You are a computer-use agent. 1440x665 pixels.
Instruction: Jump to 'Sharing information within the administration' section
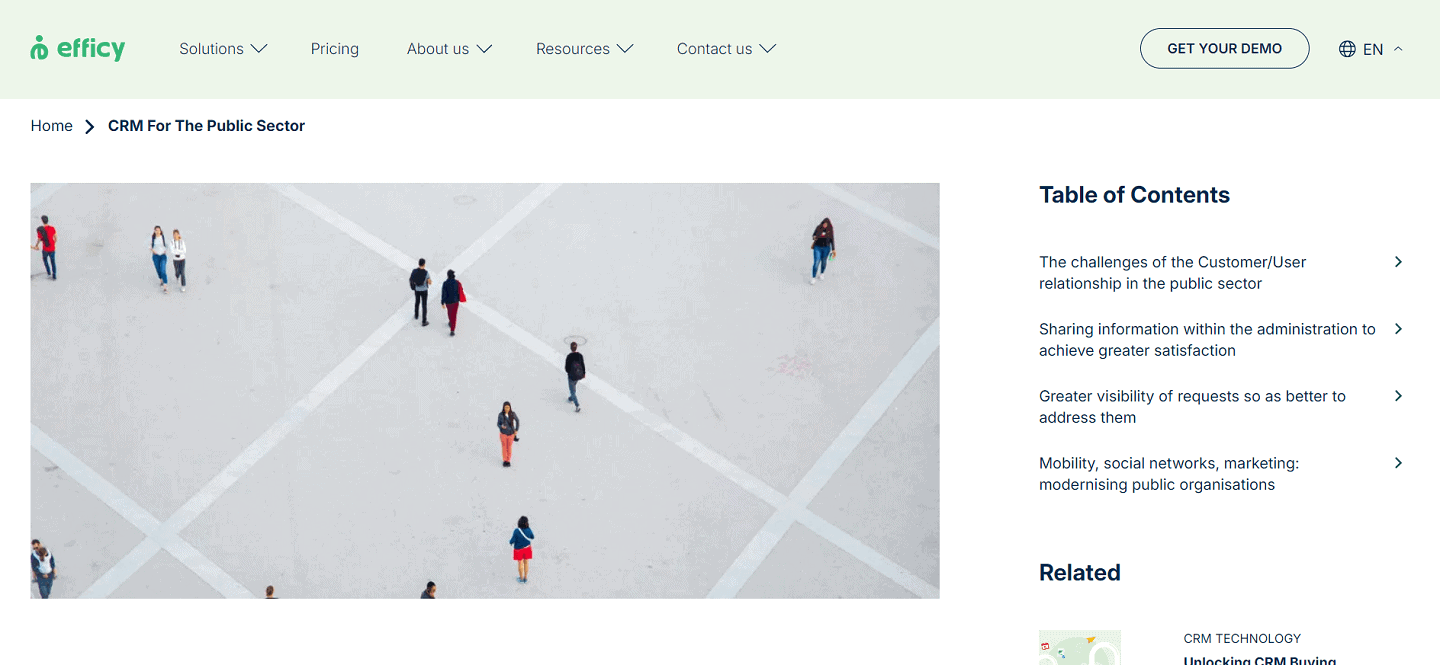click(x=1206, y=340)
